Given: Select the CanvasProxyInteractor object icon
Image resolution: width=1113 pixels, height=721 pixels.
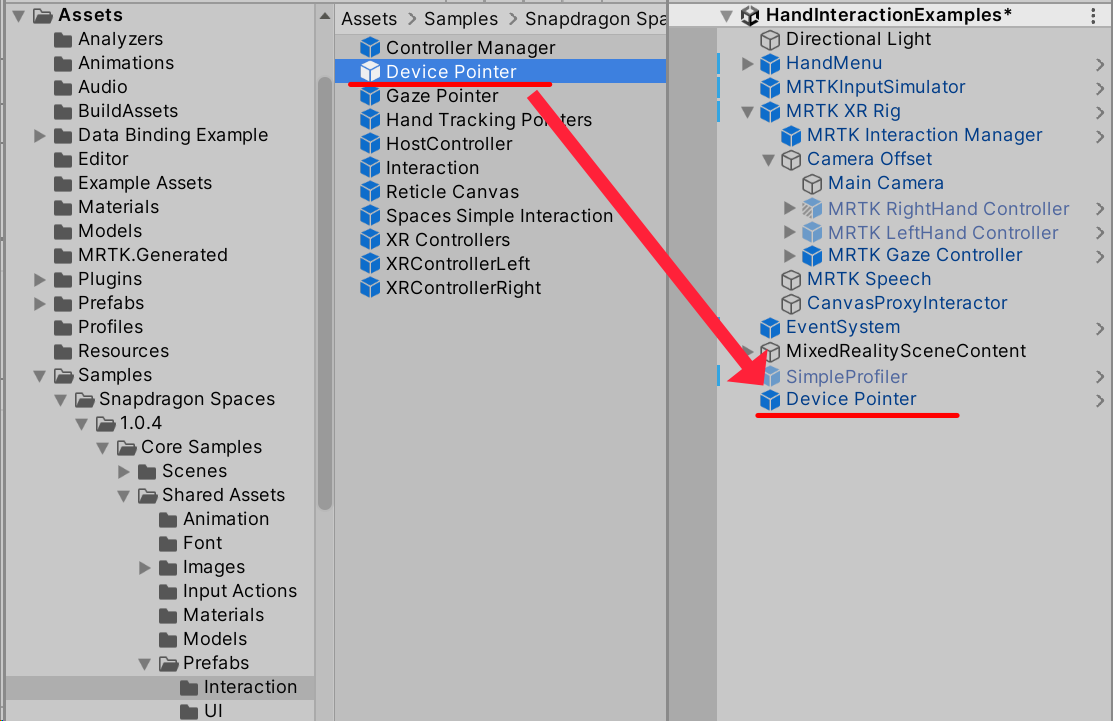Looking at the screenshot, I should point(791,304).
